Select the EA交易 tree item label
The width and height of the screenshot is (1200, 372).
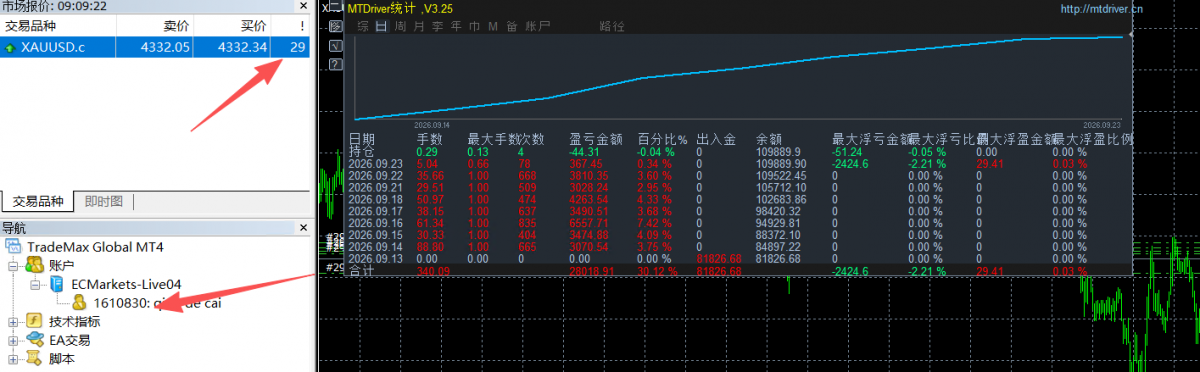click(69, 340)
